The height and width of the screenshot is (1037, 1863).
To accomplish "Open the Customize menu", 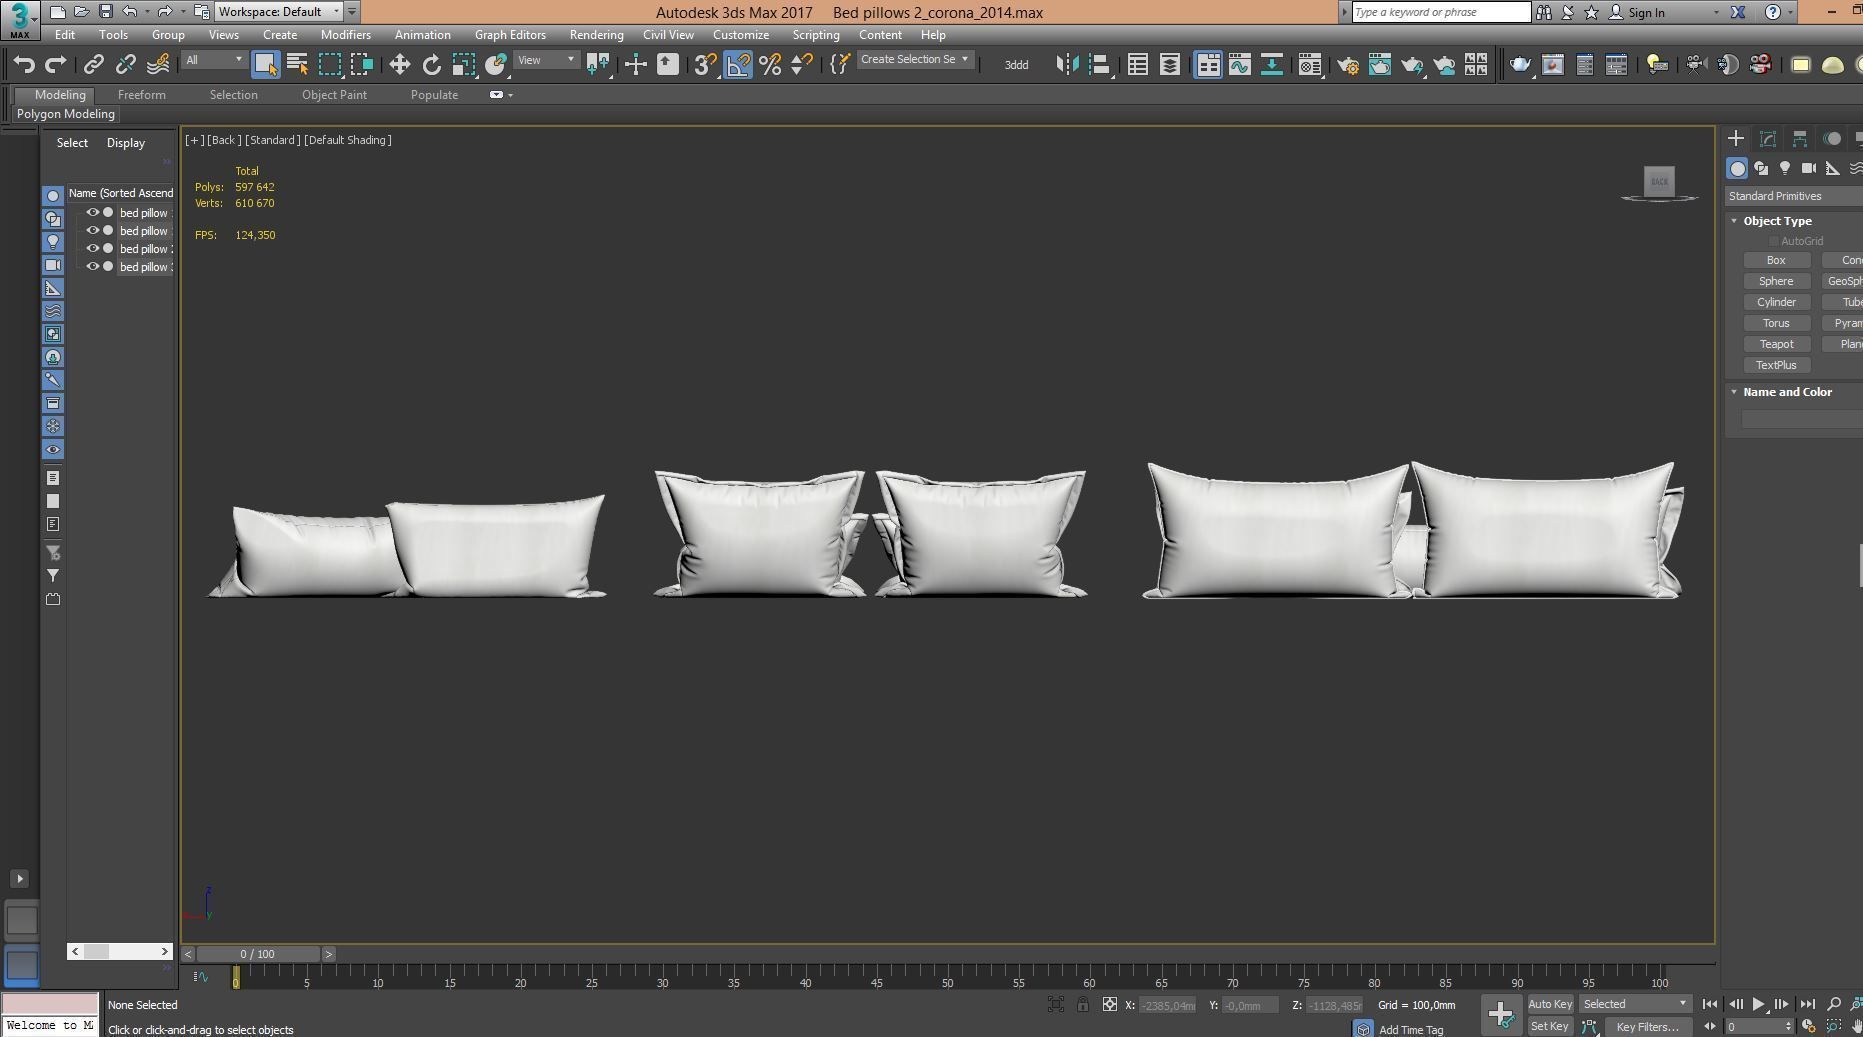I will coord(741,35).
